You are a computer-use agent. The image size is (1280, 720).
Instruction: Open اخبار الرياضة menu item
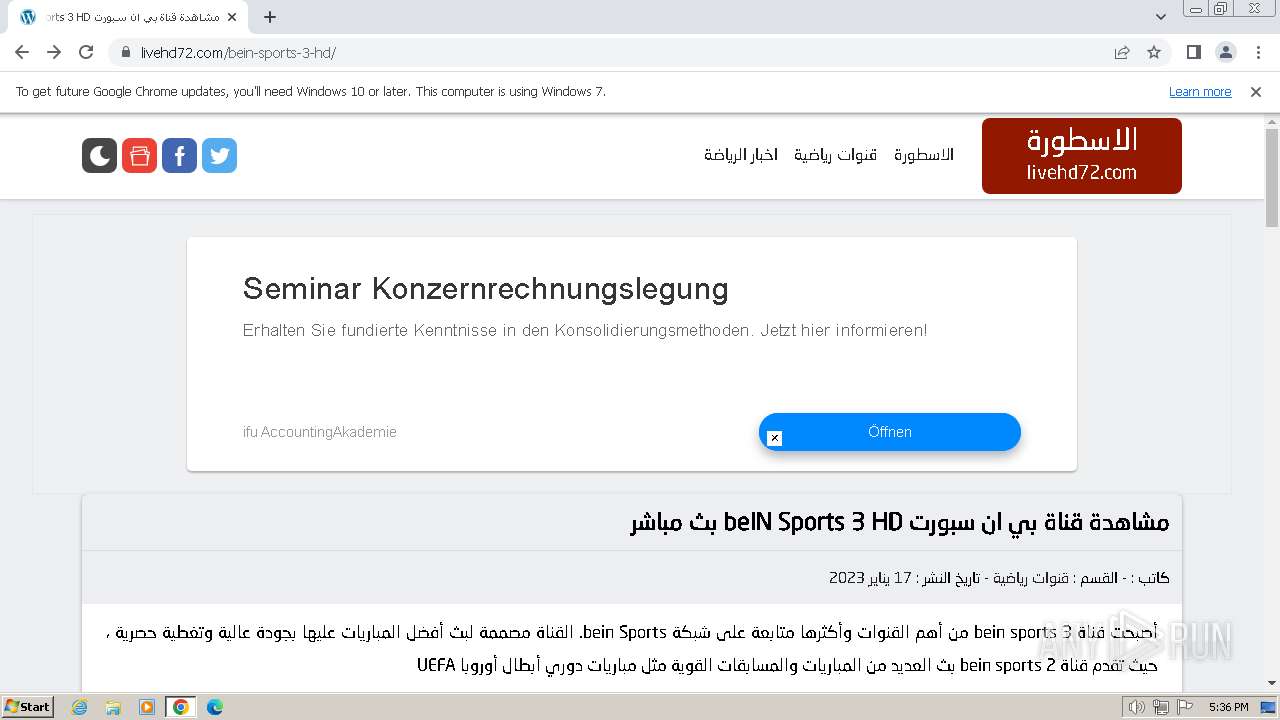point(741,155)
